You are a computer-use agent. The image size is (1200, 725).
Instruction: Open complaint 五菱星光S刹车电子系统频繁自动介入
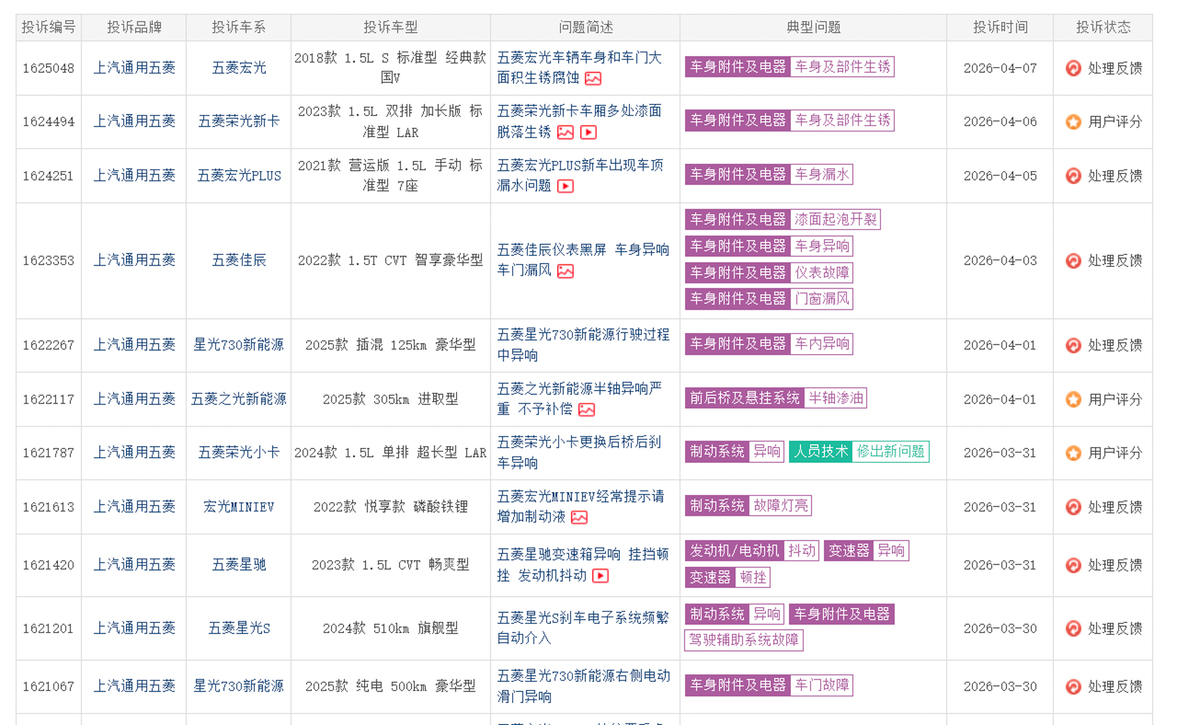point(582,628)
